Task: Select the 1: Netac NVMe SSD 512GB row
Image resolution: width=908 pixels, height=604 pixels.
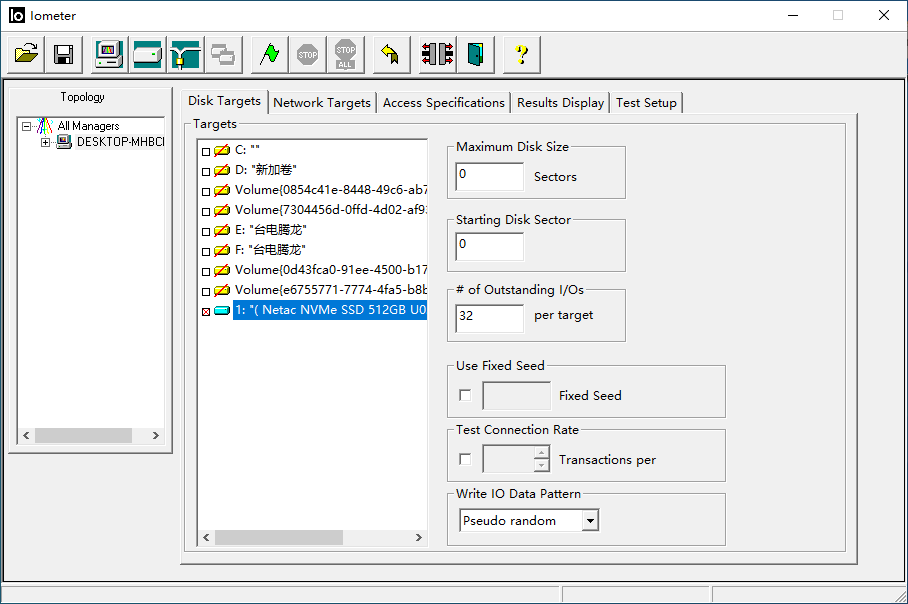Action: (330, 310)
